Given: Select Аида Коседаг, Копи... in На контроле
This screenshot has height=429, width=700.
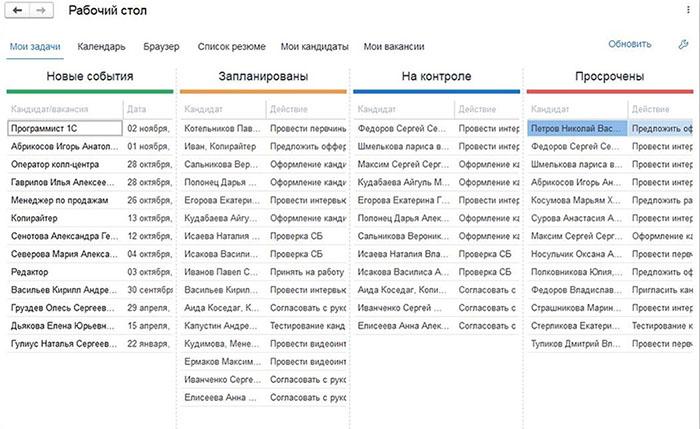Looking at the screenshot, I should [x=437, y=290].
